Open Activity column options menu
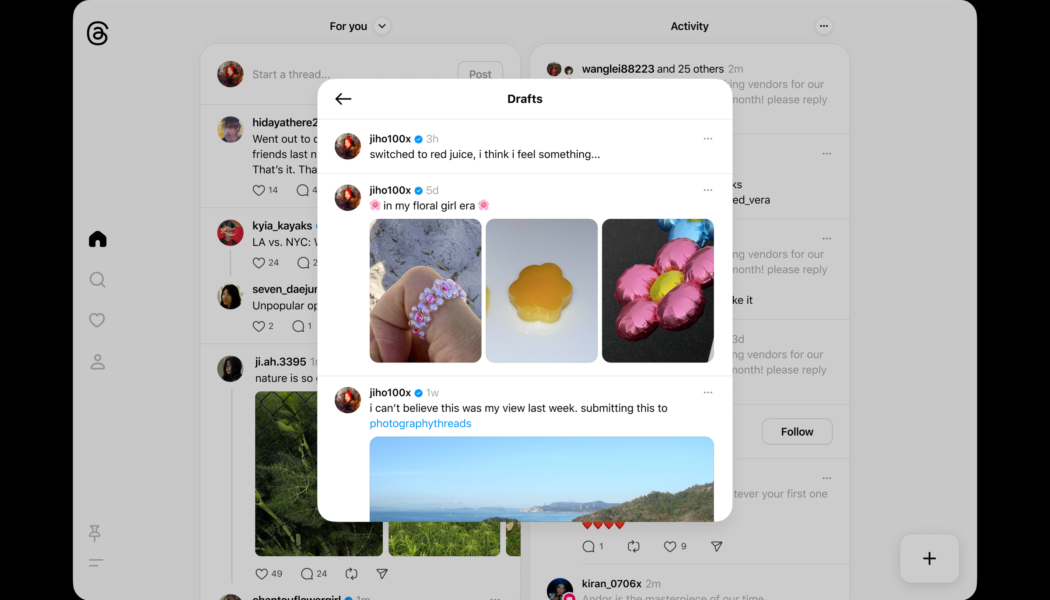This screenshot has height=600, width=1050. (x=823, y=27)
